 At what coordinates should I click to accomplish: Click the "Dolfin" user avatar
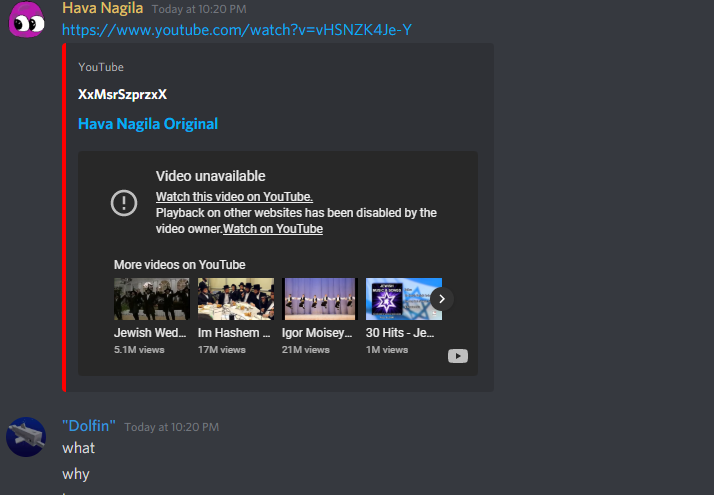point(26,437)
